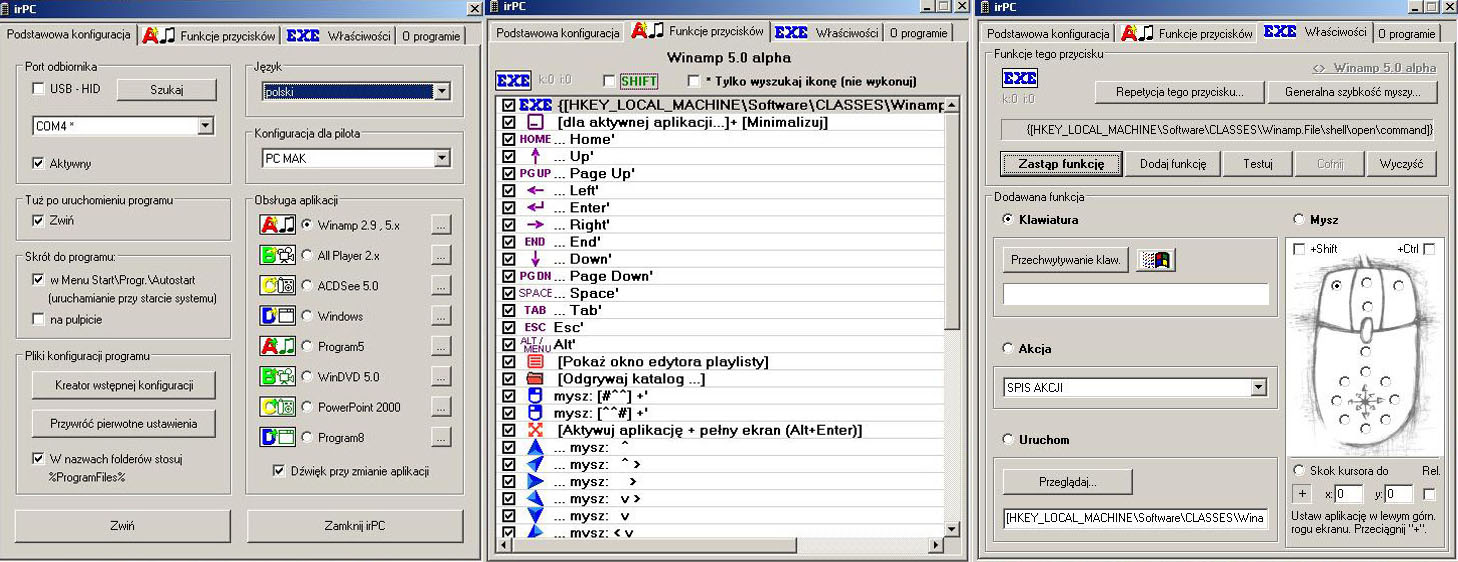
Task: Click the red X fullscreen action icon
Action: pos(535,429)
